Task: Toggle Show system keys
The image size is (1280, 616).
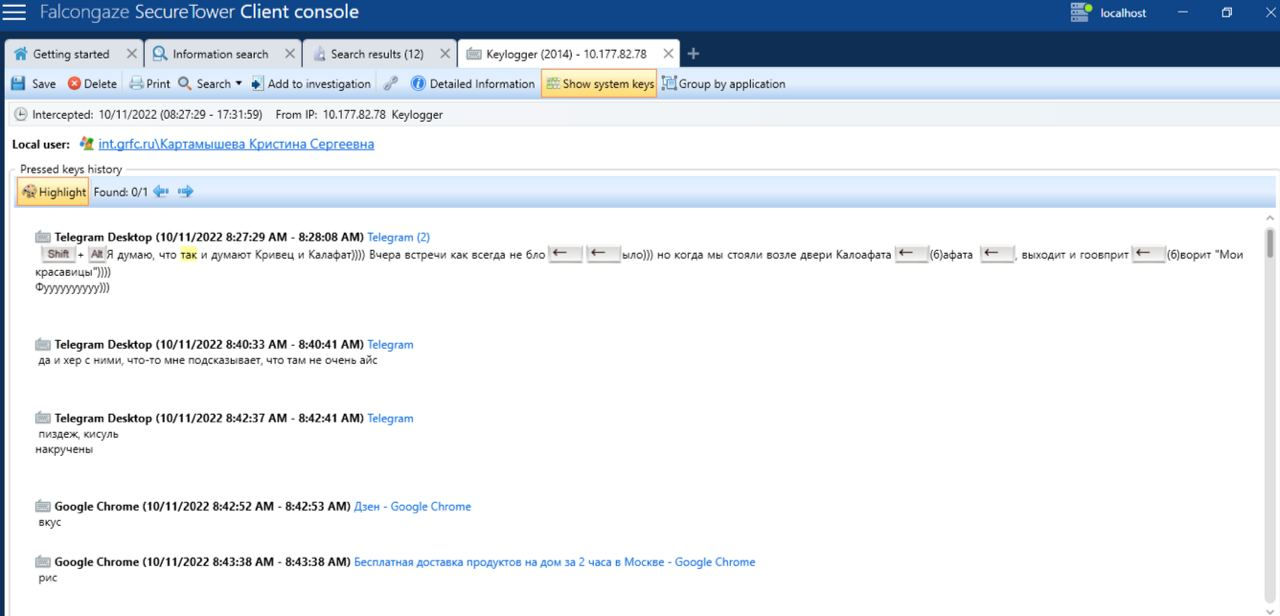Action: tap(599, 84)
